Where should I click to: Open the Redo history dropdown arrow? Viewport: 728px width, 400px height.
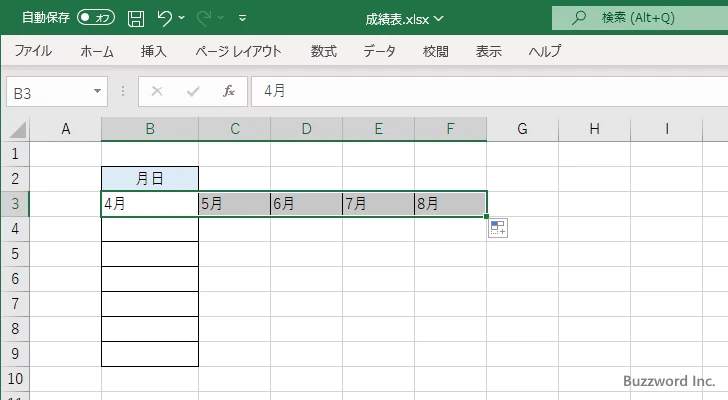pos(221,18)
